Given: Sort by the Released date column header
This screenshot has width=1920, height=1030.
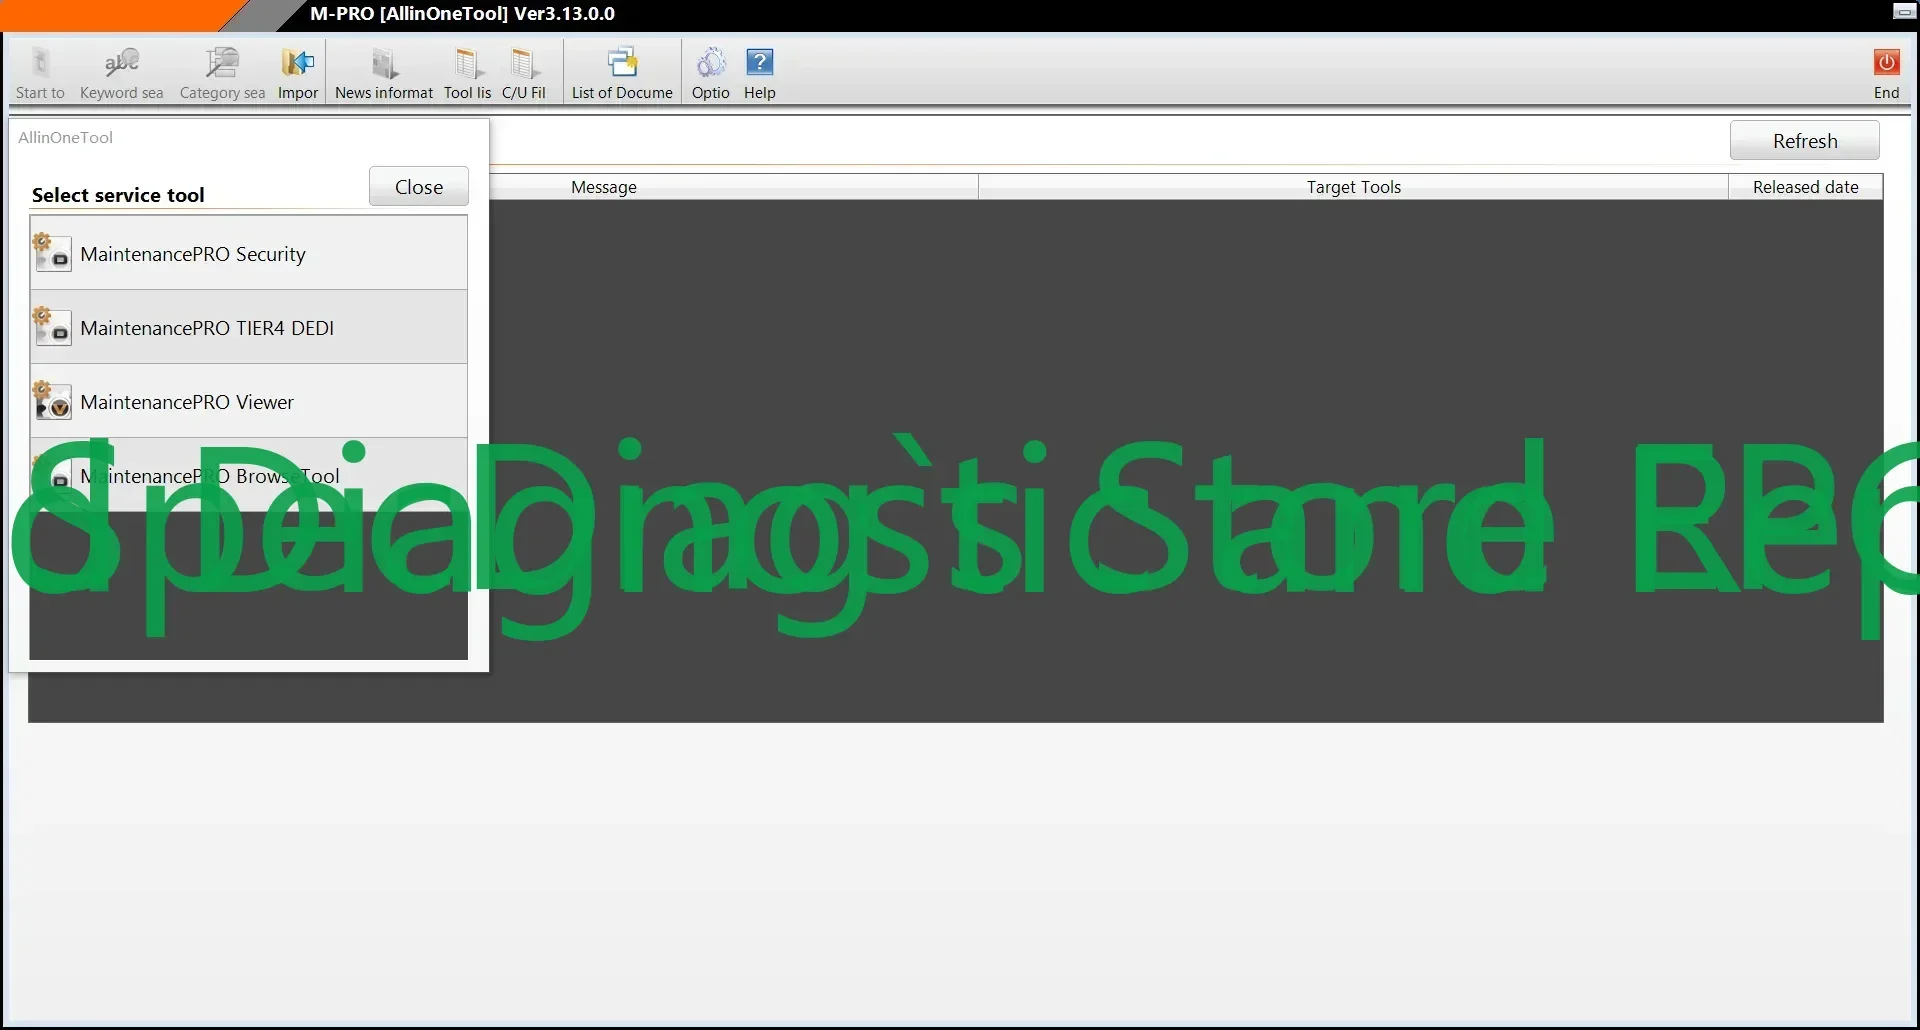Looking at the screenshot, I should 1806,187.
